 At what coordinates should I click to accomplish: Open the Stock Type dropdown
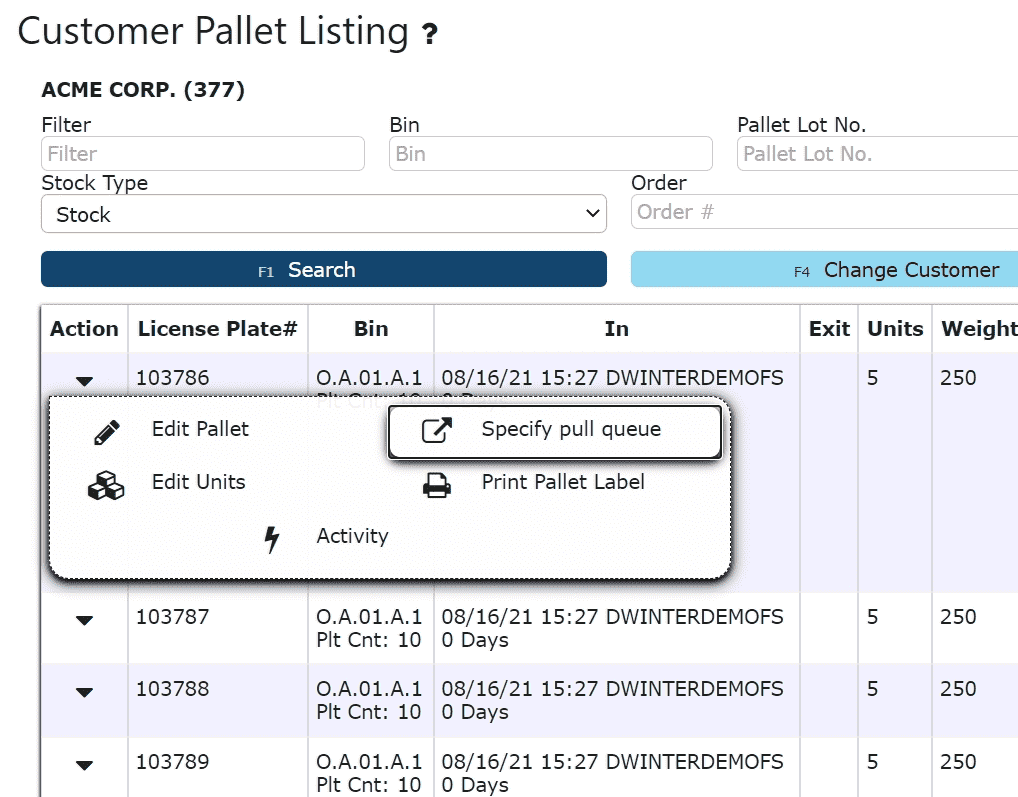(x=323, y=214)
